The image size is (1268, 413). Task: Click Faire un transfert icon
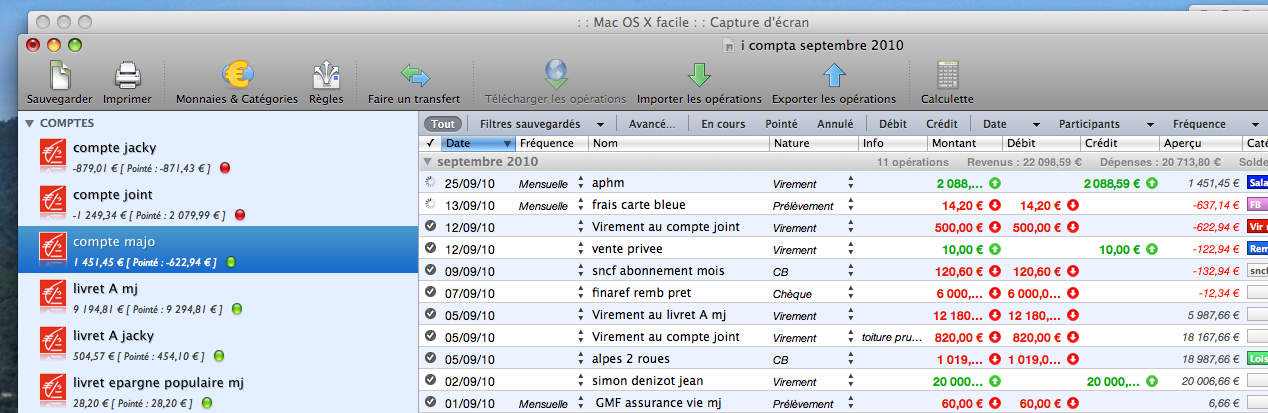pos(414,76)
